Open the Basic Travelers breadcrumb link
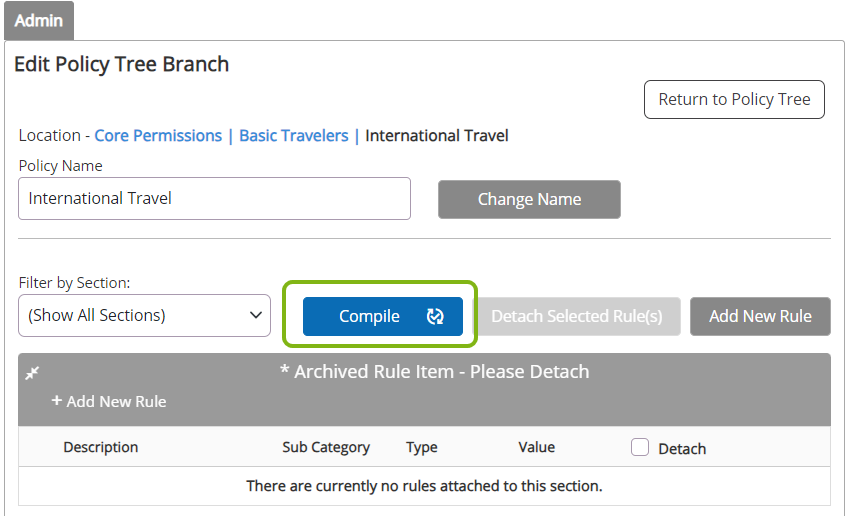Screen dimensions: 849x516 click(293, 135)
